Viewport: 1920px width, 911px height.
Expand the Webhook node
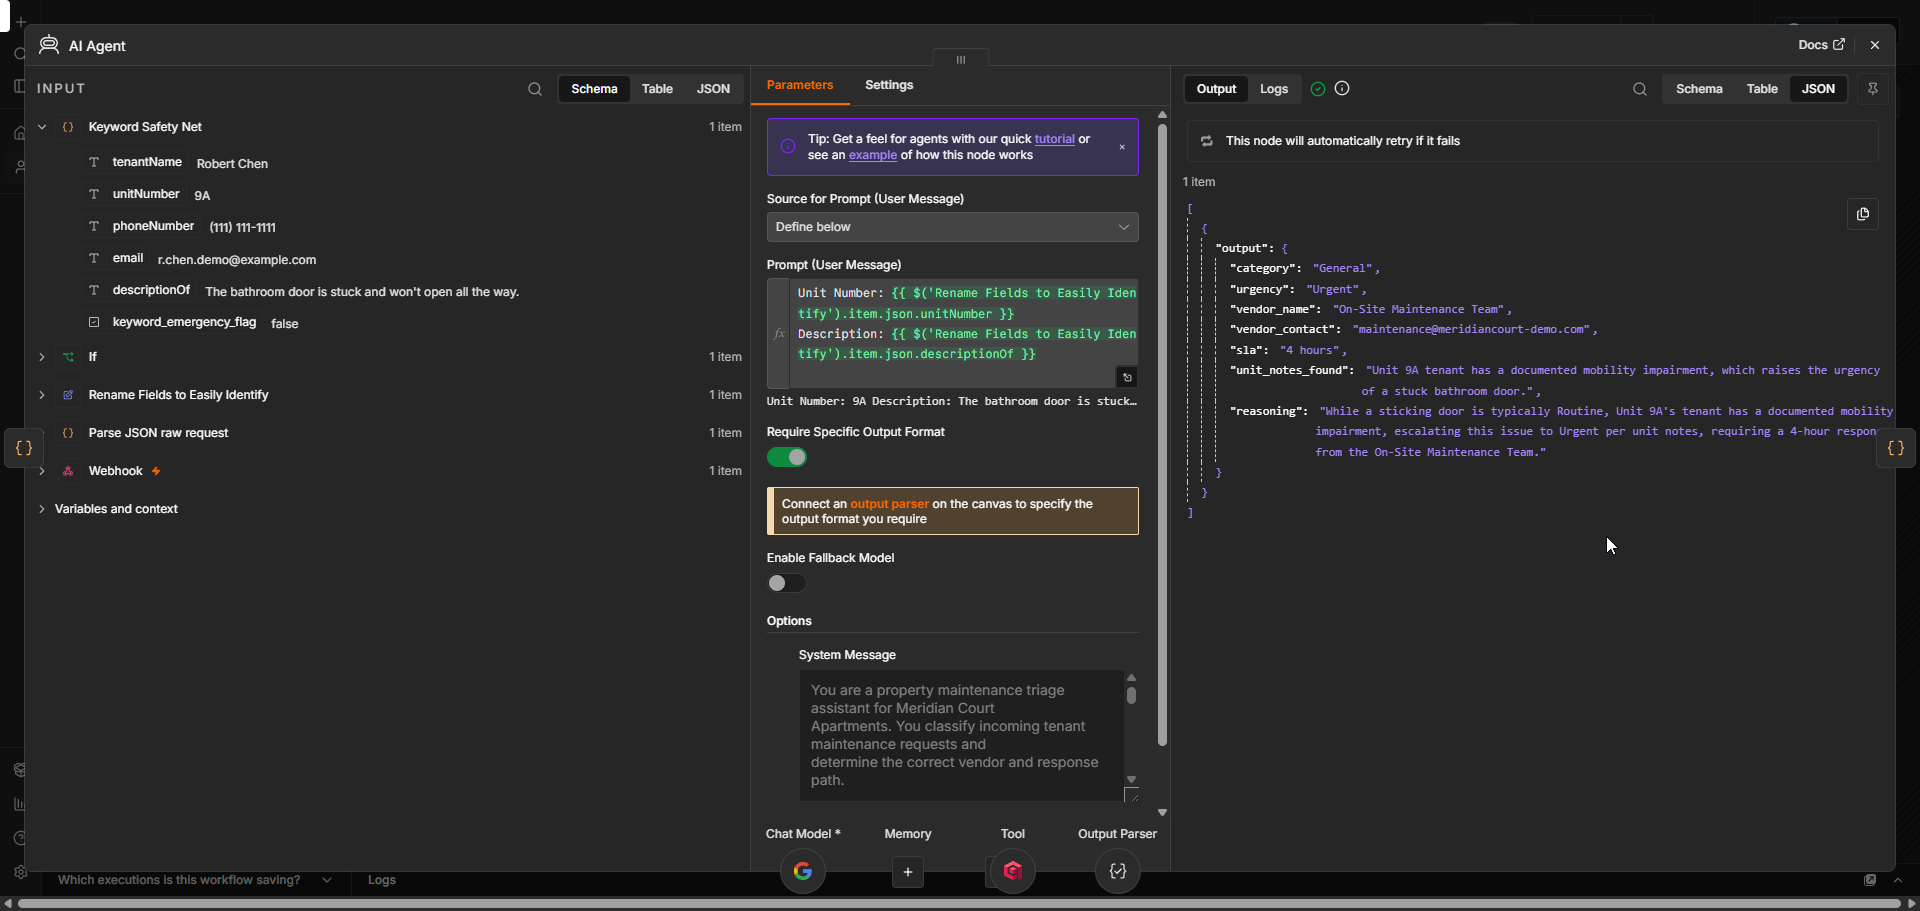pos(42,471)
